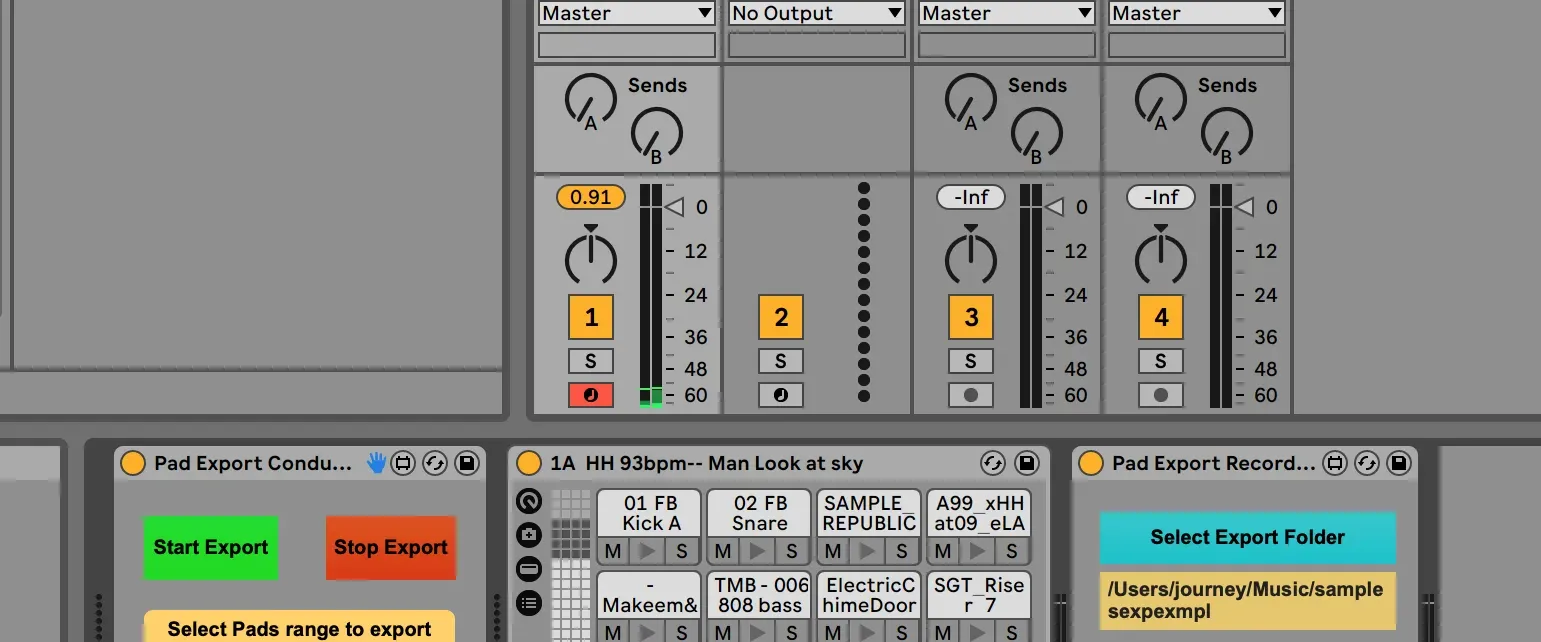
Task: Deactivate track 1 with its activator button
Action: (591, 318)
